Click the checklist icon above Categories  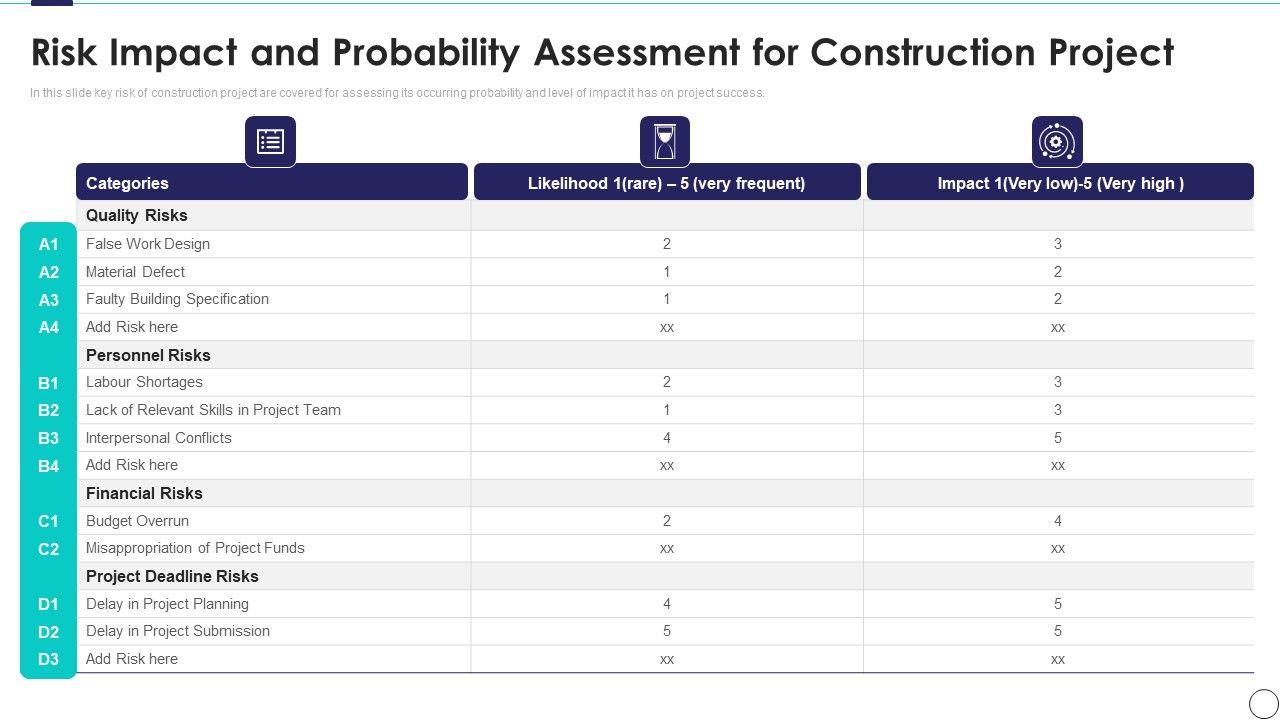coord(270,141)
